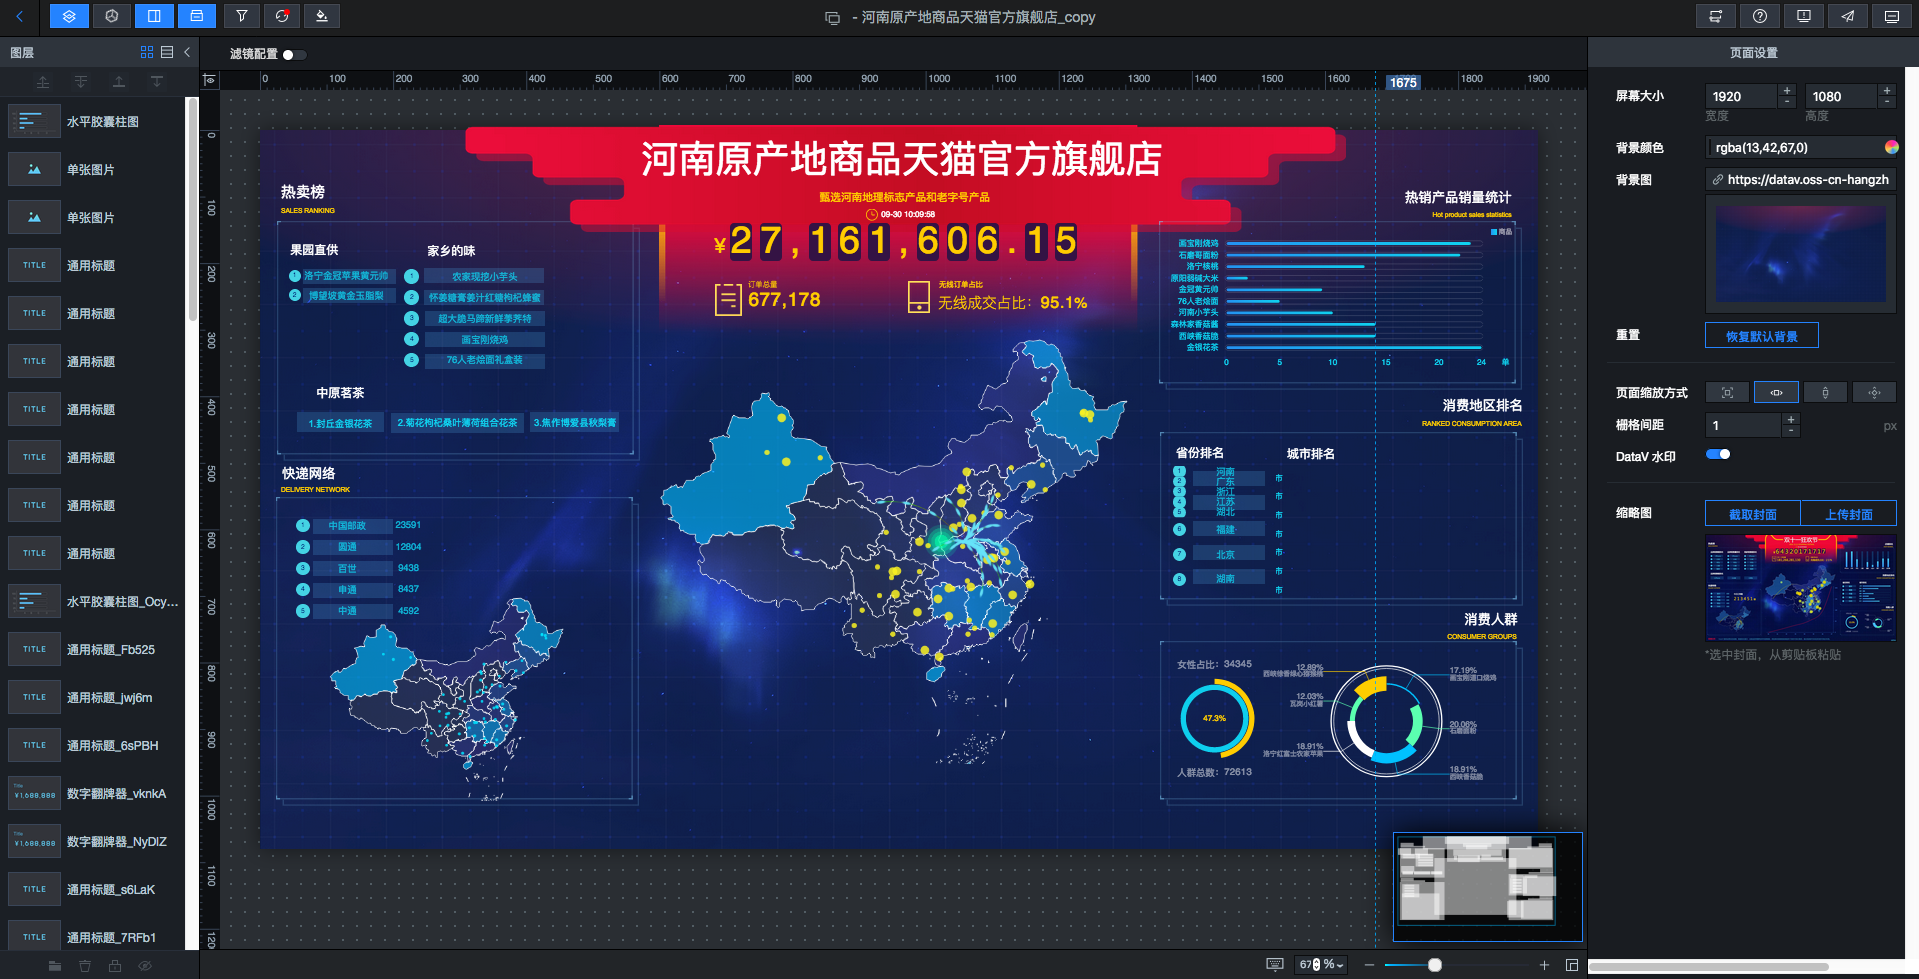
Task: Click the background image URL field
Action: coord(1800,179)
